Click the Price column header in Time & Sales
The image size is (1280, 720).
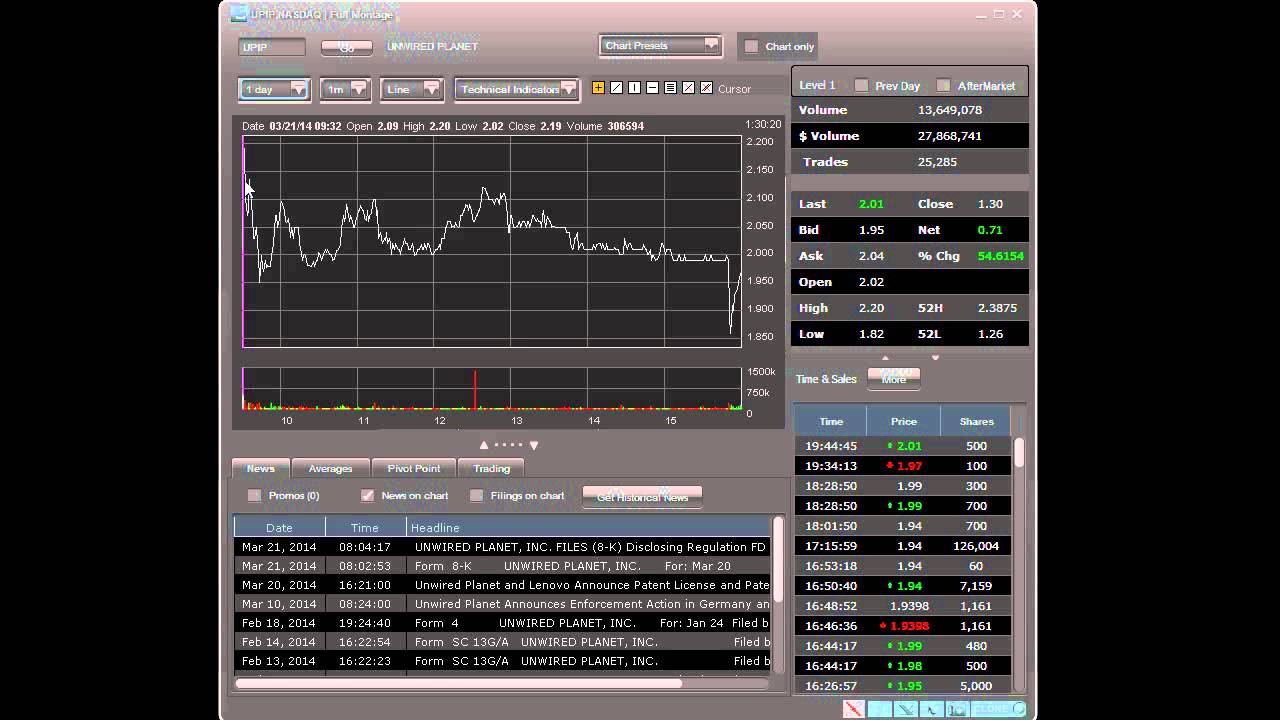904,421
